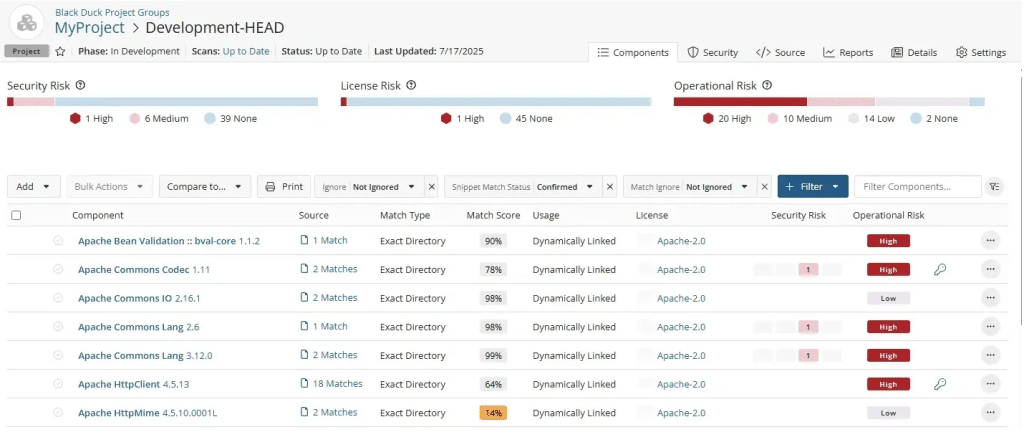Click the Low risk badge for Commons IO

(x=888, y=298)
